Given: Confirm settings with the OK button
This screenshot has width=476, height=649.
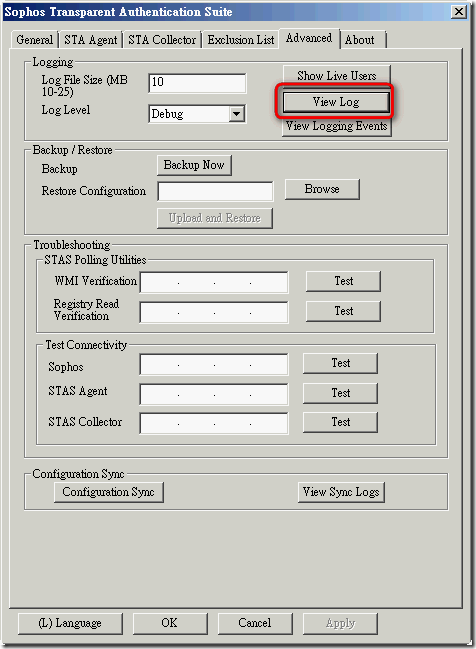Looking at the screenshot, I should click(170, 623).
